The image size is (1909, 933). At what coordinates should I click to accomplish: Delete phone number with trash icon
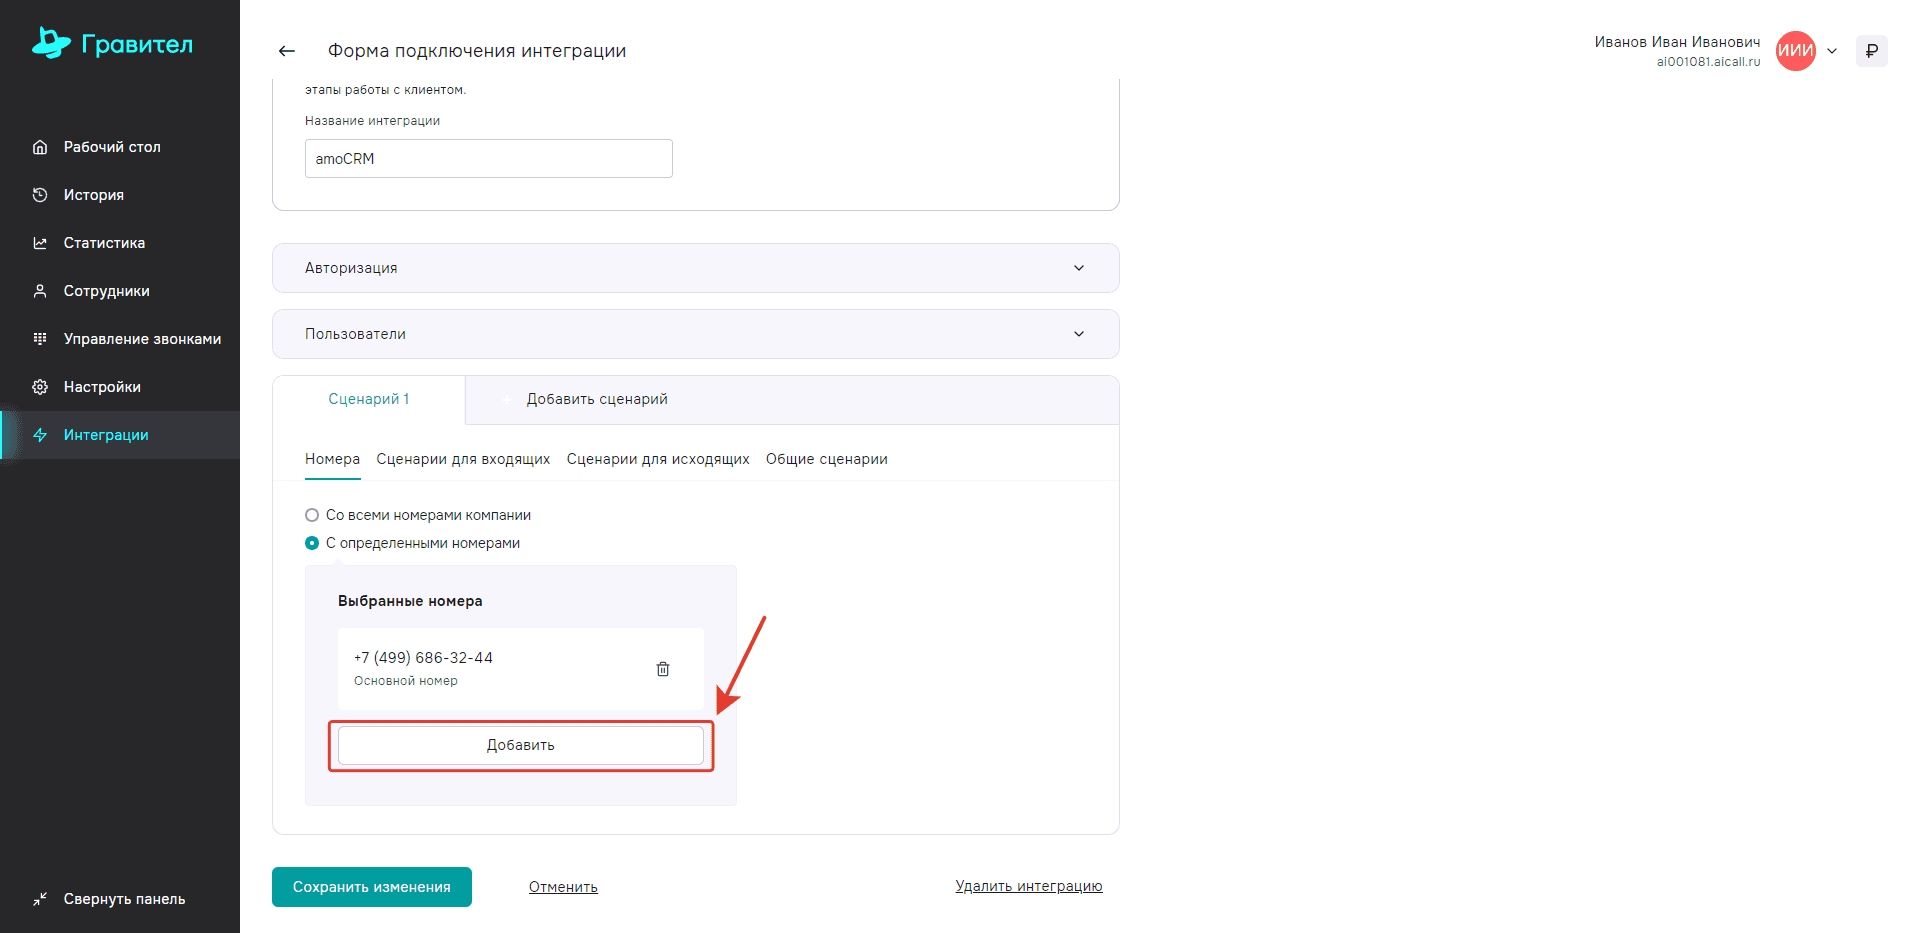662,669
